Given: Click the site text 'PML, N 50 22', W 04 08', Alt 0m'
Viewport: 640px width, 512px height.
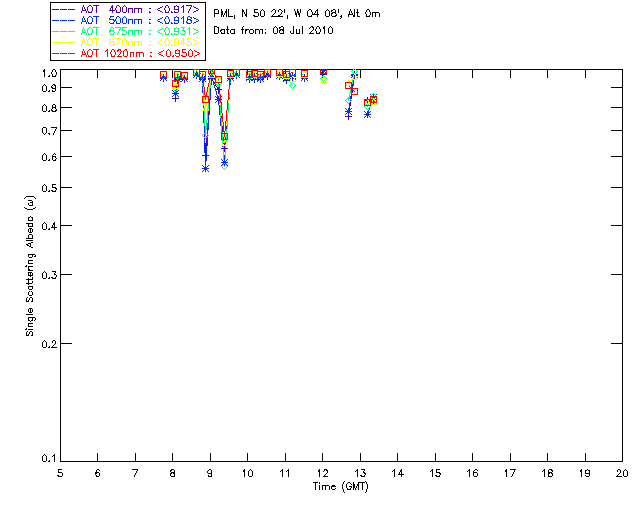Looking at the screenshot, I should pos(297,14).
